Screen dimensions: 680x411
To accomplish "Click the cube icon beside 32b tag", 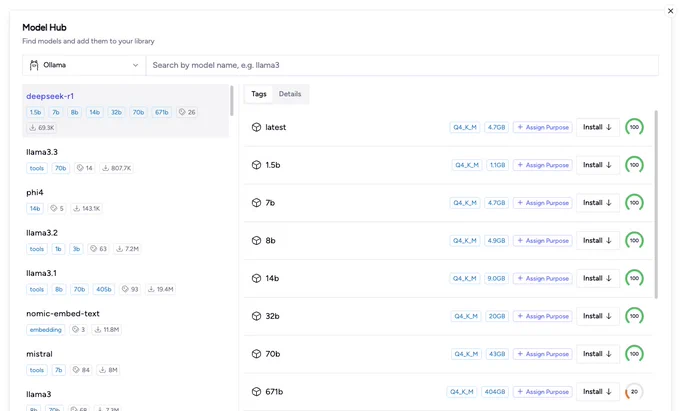I will coord(256,316).
